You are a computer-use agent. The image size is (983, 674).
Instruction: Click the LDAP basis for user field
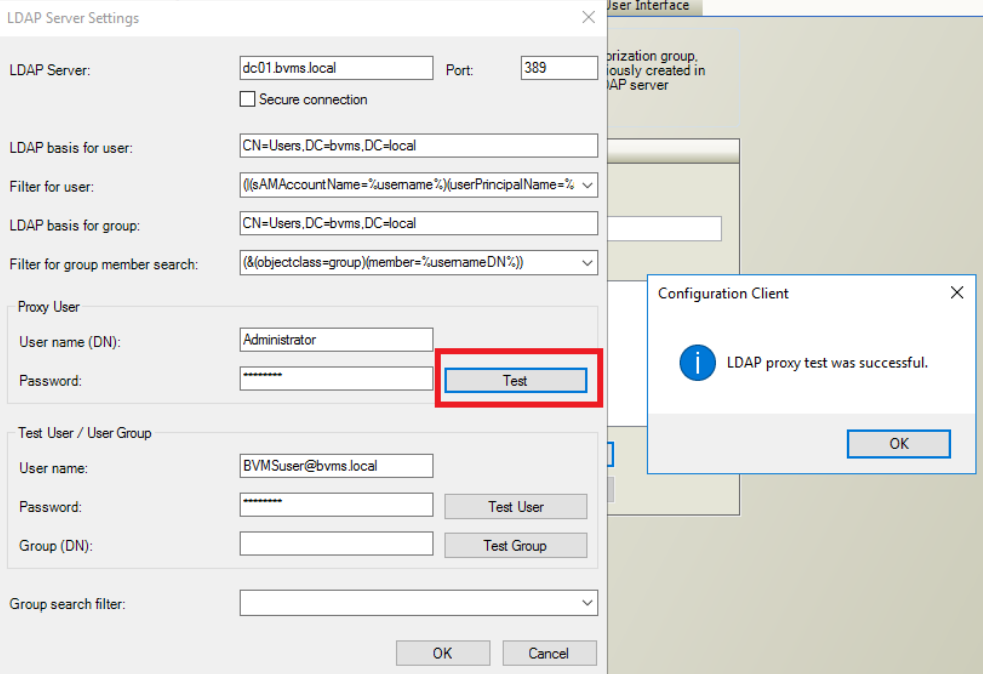point(418,146)
